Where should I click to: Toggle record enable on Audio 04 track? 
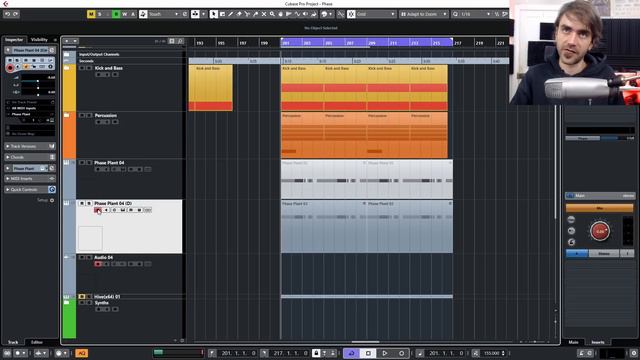(98, 264)
